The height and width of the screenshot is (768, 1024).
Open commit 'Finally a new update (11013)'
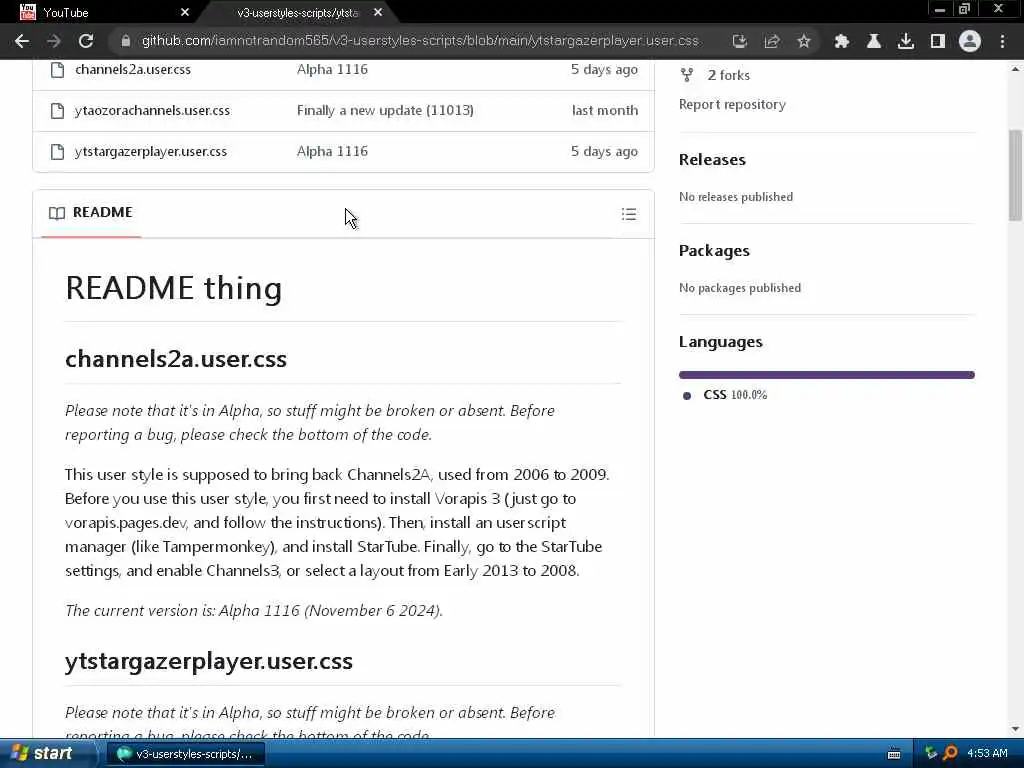[x=385, y=110]
